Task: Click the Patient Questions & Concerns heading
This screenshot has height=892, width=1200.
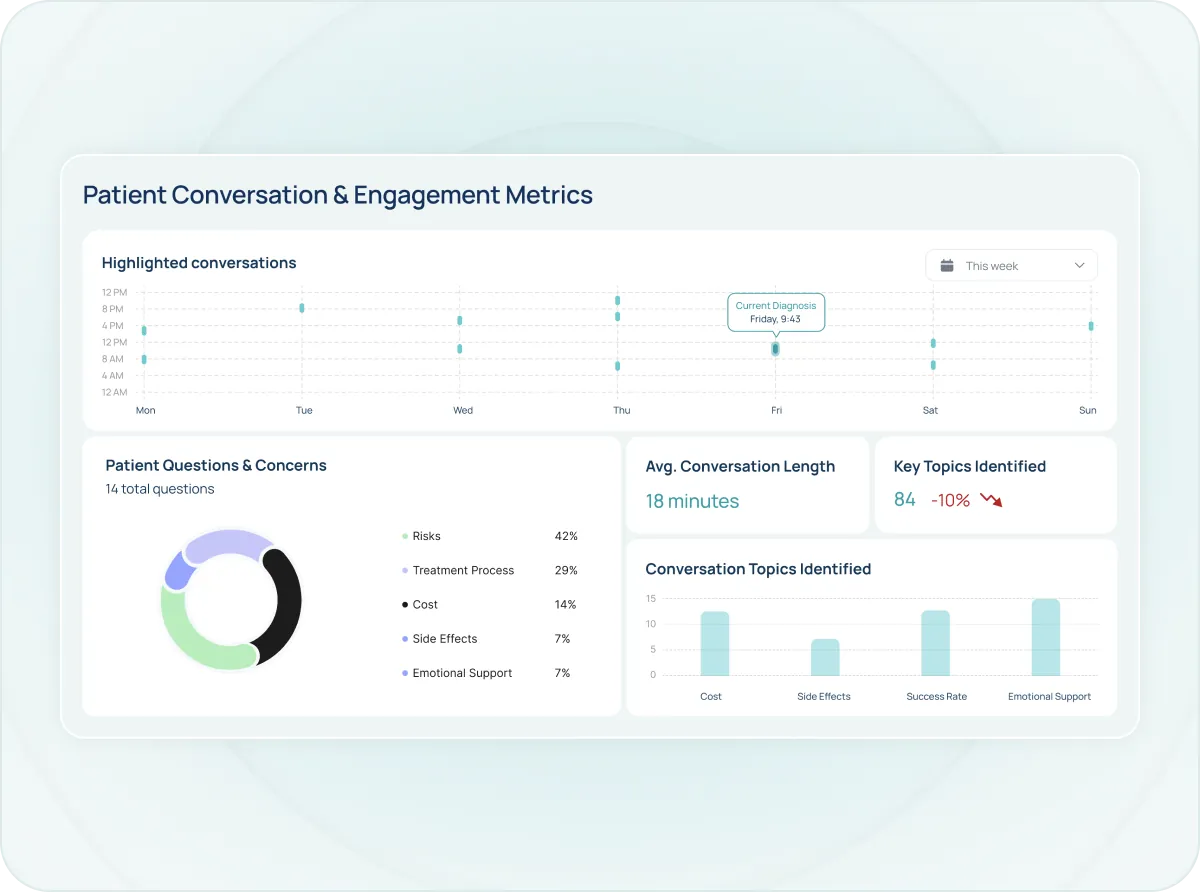Action: (x=216, y=465)
